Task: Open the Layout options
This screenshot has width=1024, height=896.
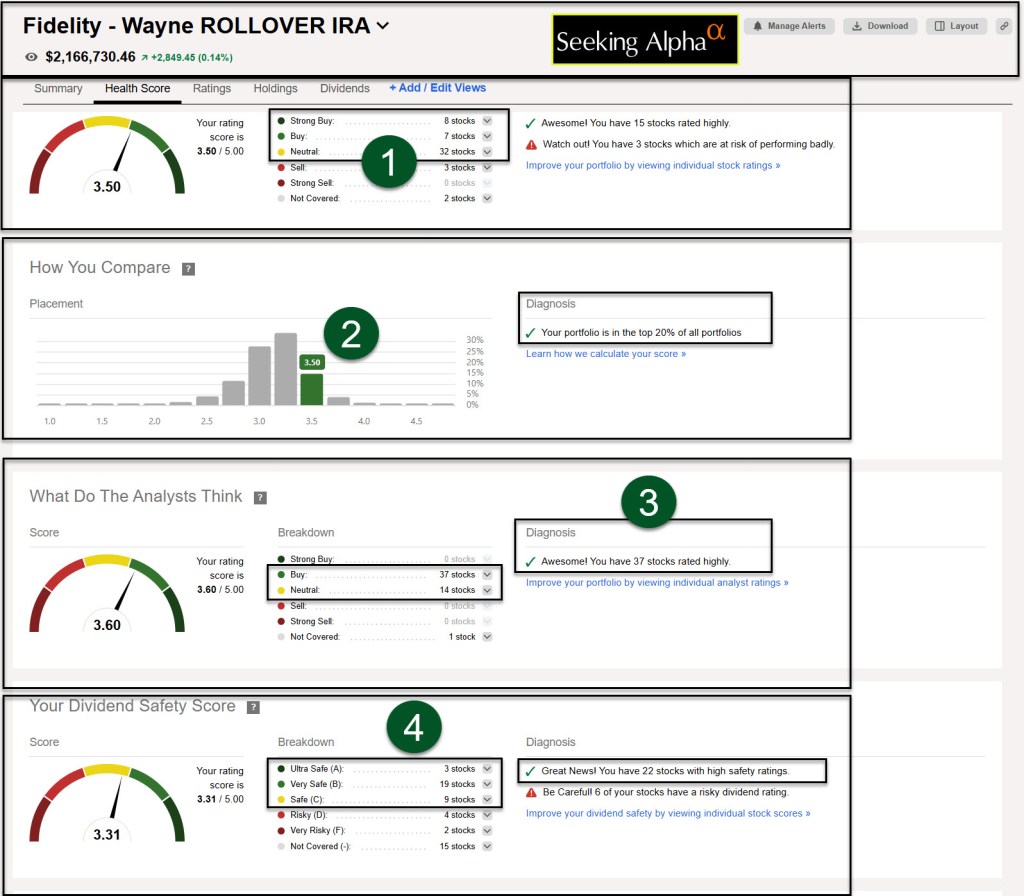Action: (x=956, y=26)
